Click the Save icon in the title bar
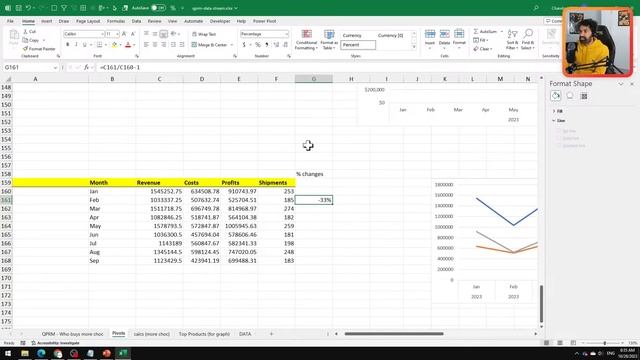The height and width of the screenshot is (360, 640). pos(18,8)
